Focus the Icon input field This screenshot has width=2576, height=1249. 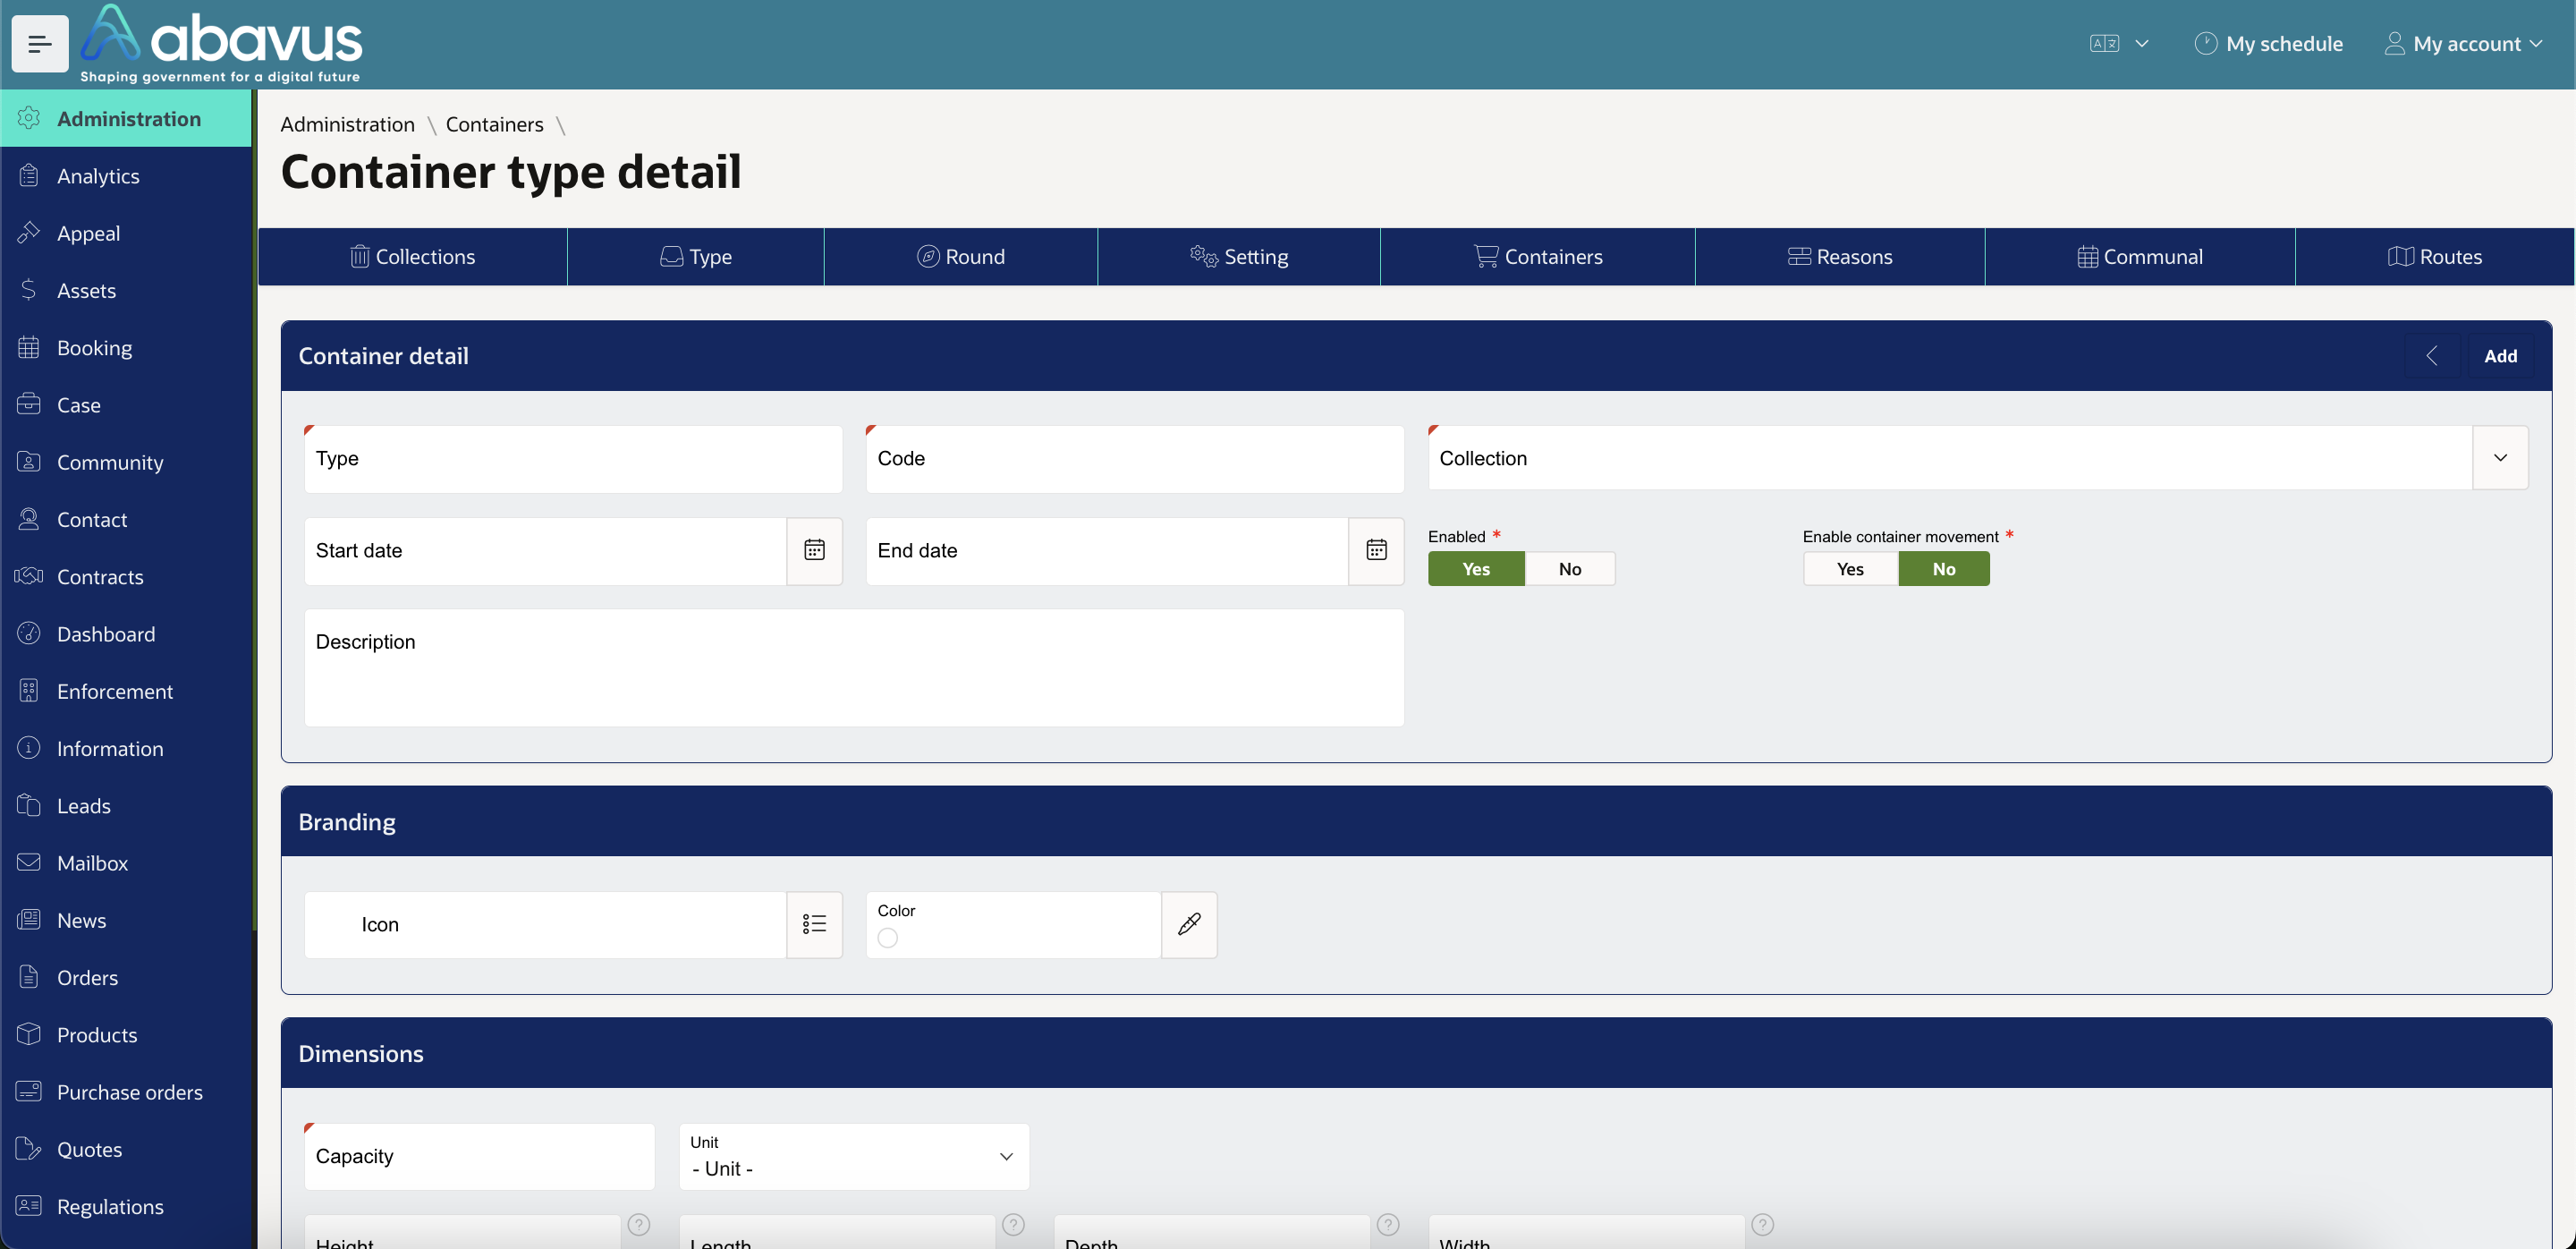tap(545, 925)
